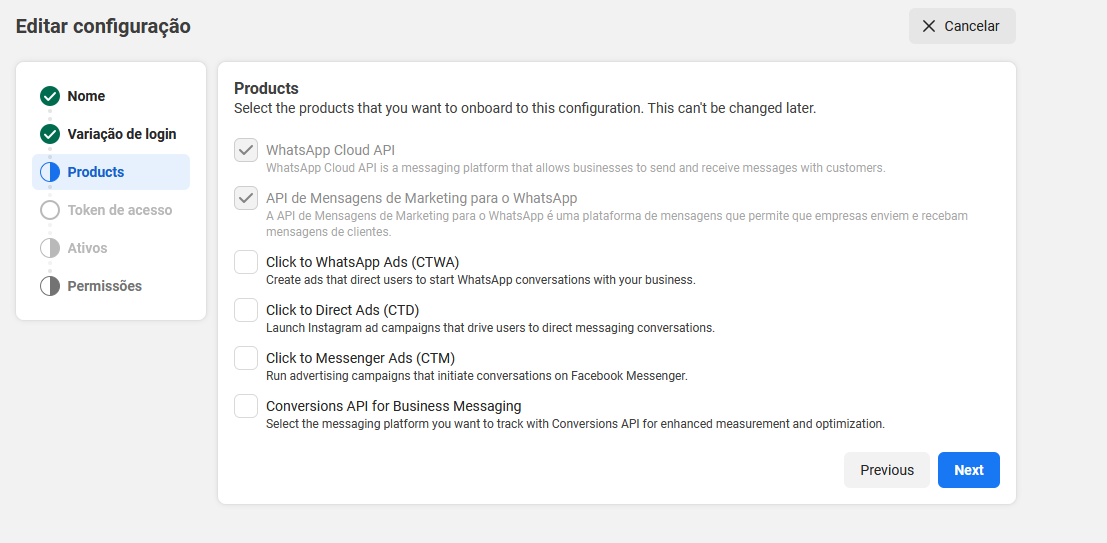The height and width of the screenshot is (543, 1107).
Task: Click the half-circle icon beside Ativos
Action: [x=50, y=248]
